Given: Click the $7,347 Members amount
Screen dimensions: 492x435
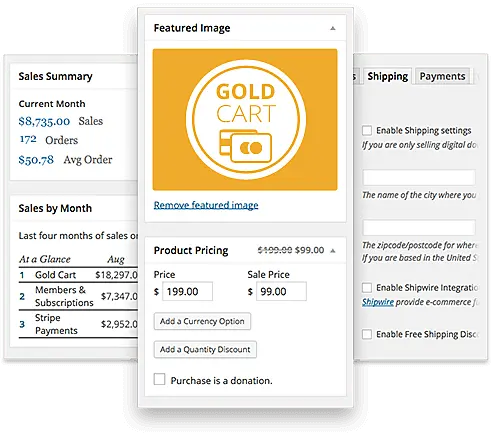Looking at the screenshot, I should tap(119, 296).
